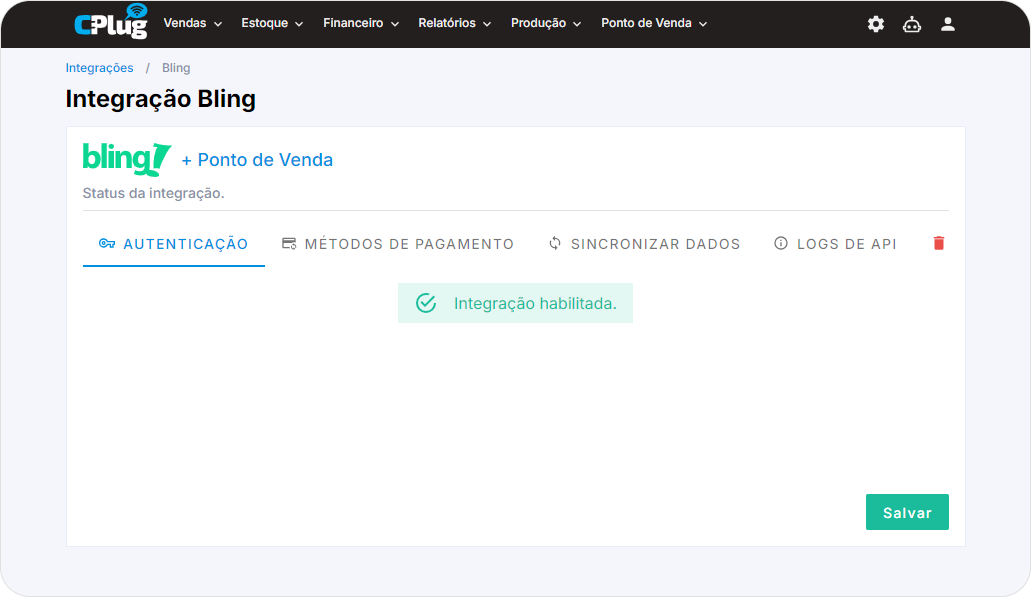Click the Bling logo
The image size is (1031, 597).
pyautogui.click(x=127, y=159)
